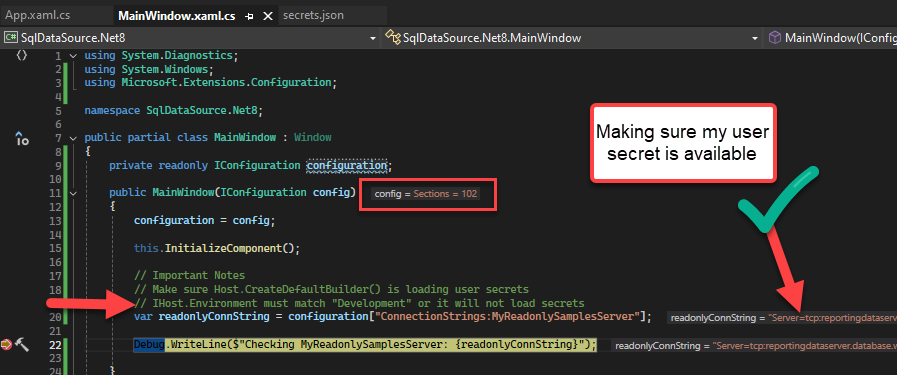Collapse the MainWindow class on line 7
The height and width of the screenshot is (375, 897).
click(x=72, y=138)
